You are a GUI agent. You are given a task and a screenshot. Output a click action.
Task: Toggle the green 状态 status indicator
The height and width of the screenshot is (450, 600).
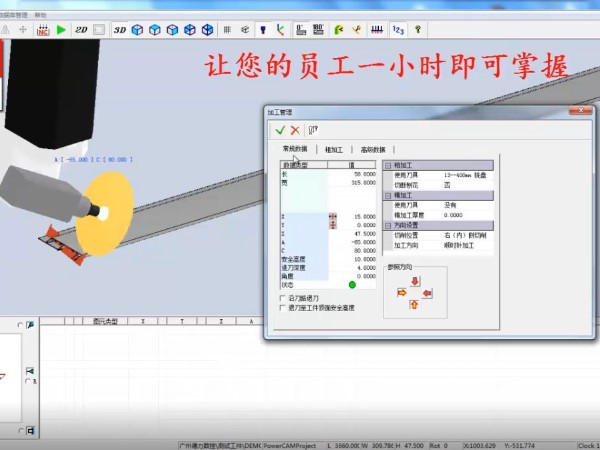tap(352, 285)
